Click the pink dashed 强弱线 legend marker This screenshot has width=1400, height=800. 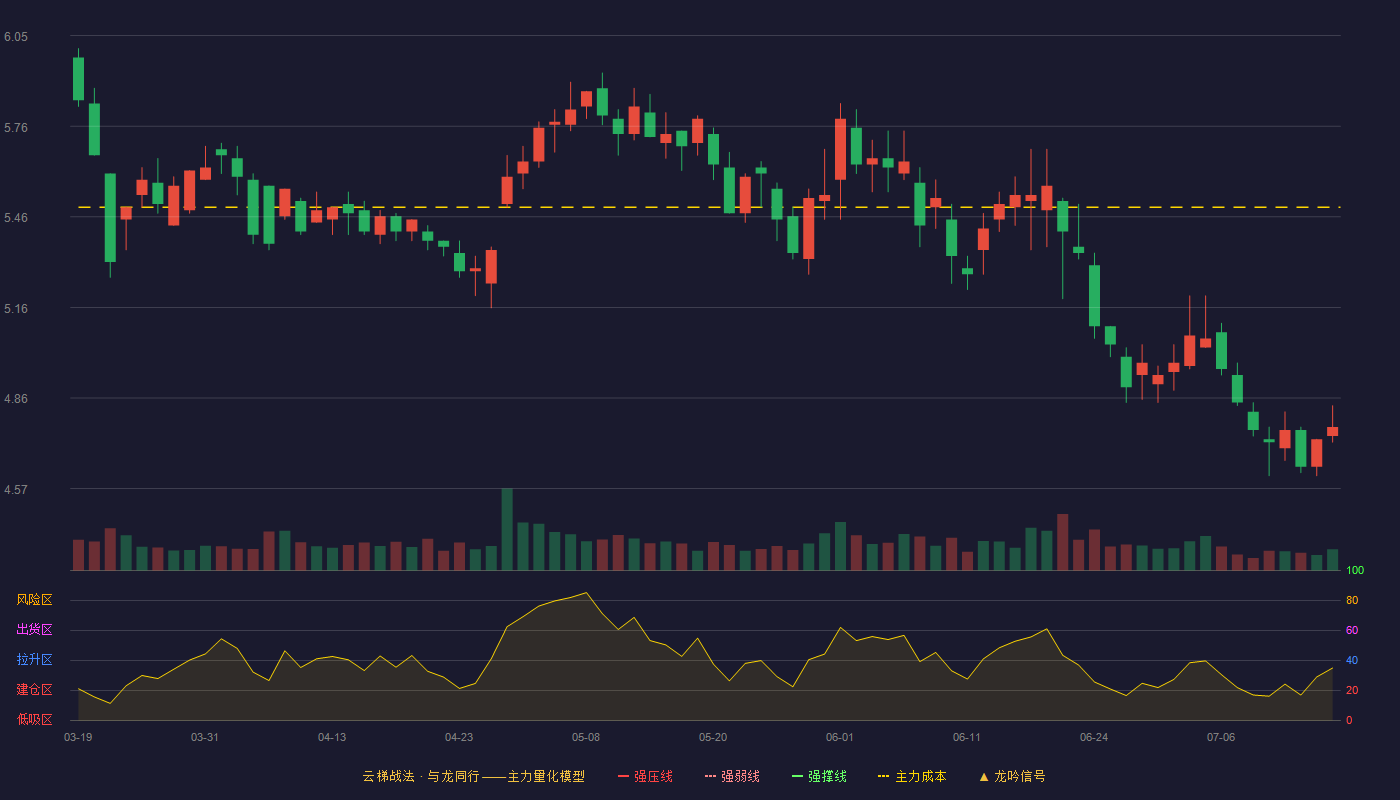[x=710, y=776]
